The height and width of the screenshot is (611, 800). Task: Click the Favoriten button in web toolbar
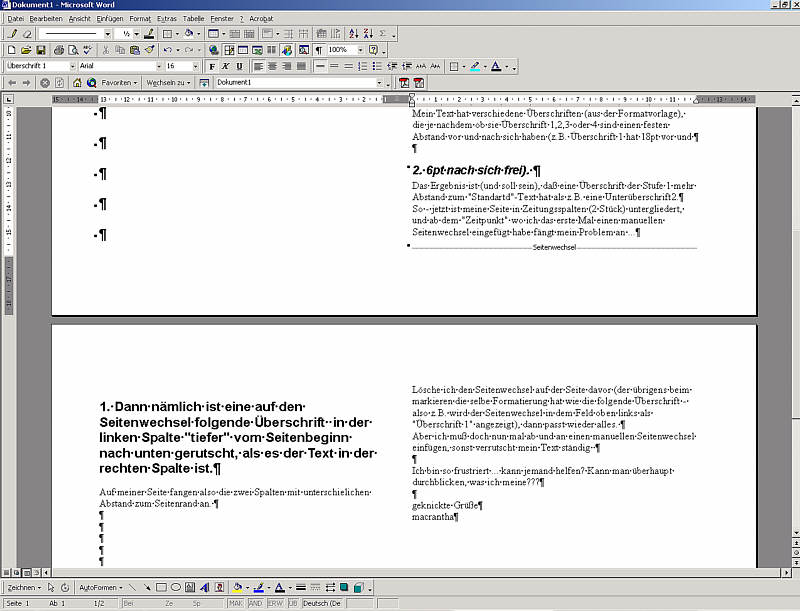point(119,82)
